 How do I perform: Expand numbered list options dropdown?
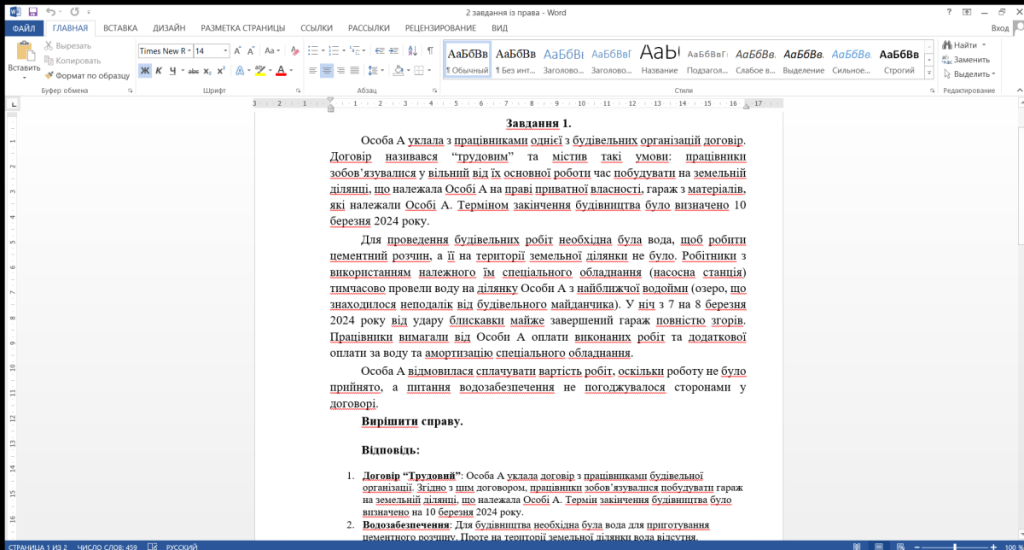coord(344,51)
